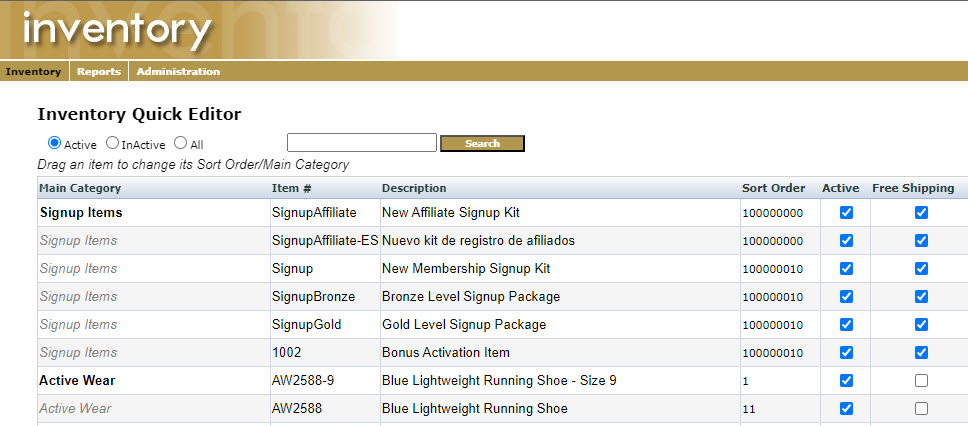Click the Main Category column header
Viewport: 968px width, 426px height.
tap(80, 188)
